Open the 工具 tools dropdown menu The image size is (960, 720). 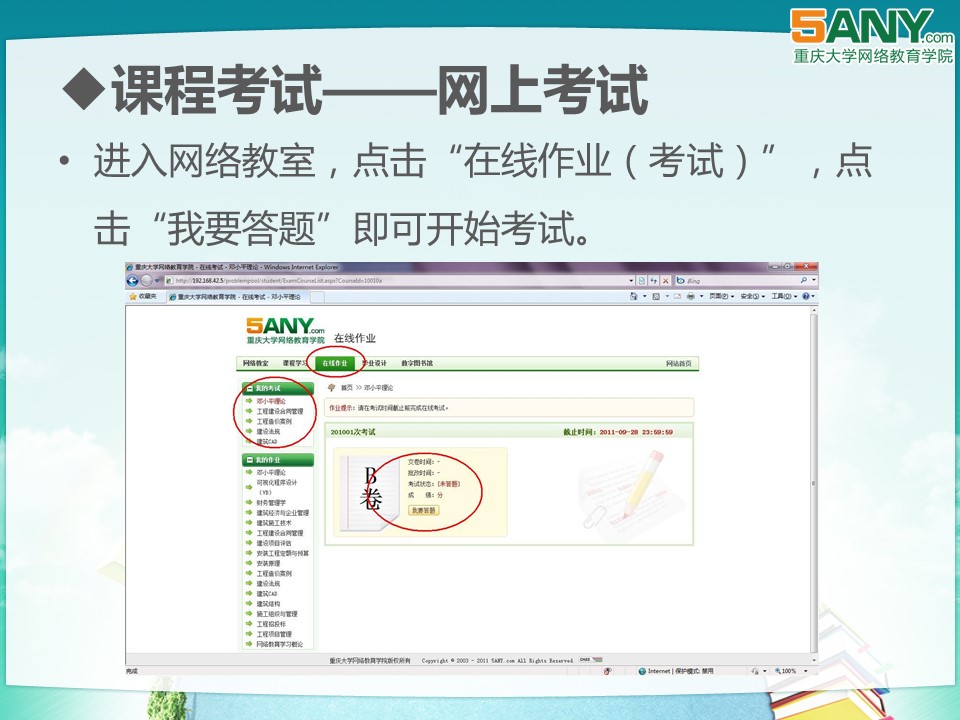(783, 296)
